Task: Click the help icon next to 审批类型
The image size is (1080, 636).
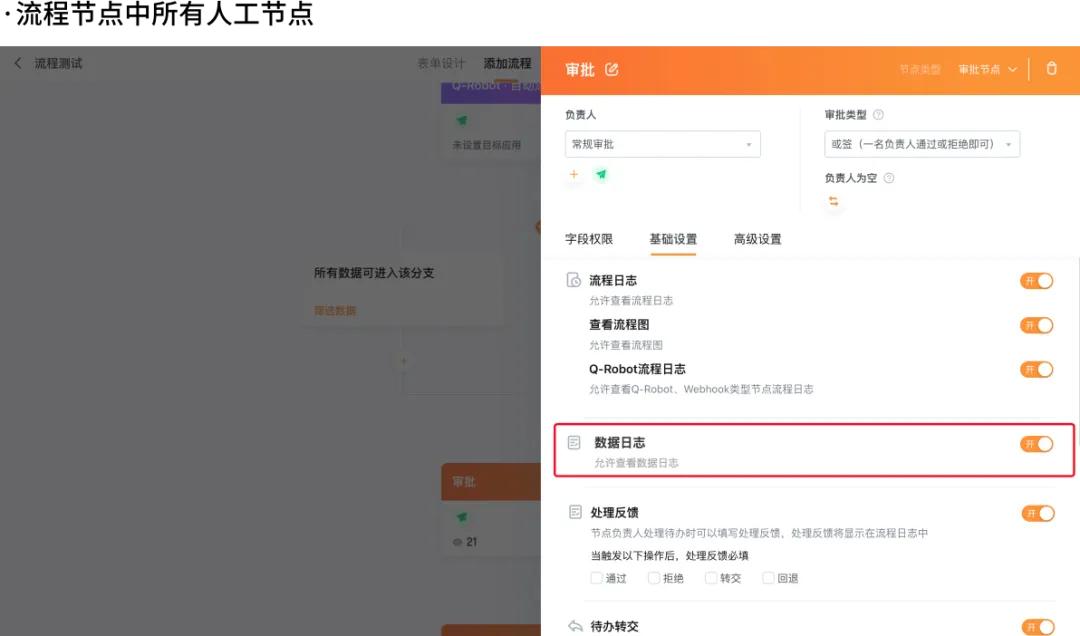Action: pyautogui.click(x=878, y=115)
